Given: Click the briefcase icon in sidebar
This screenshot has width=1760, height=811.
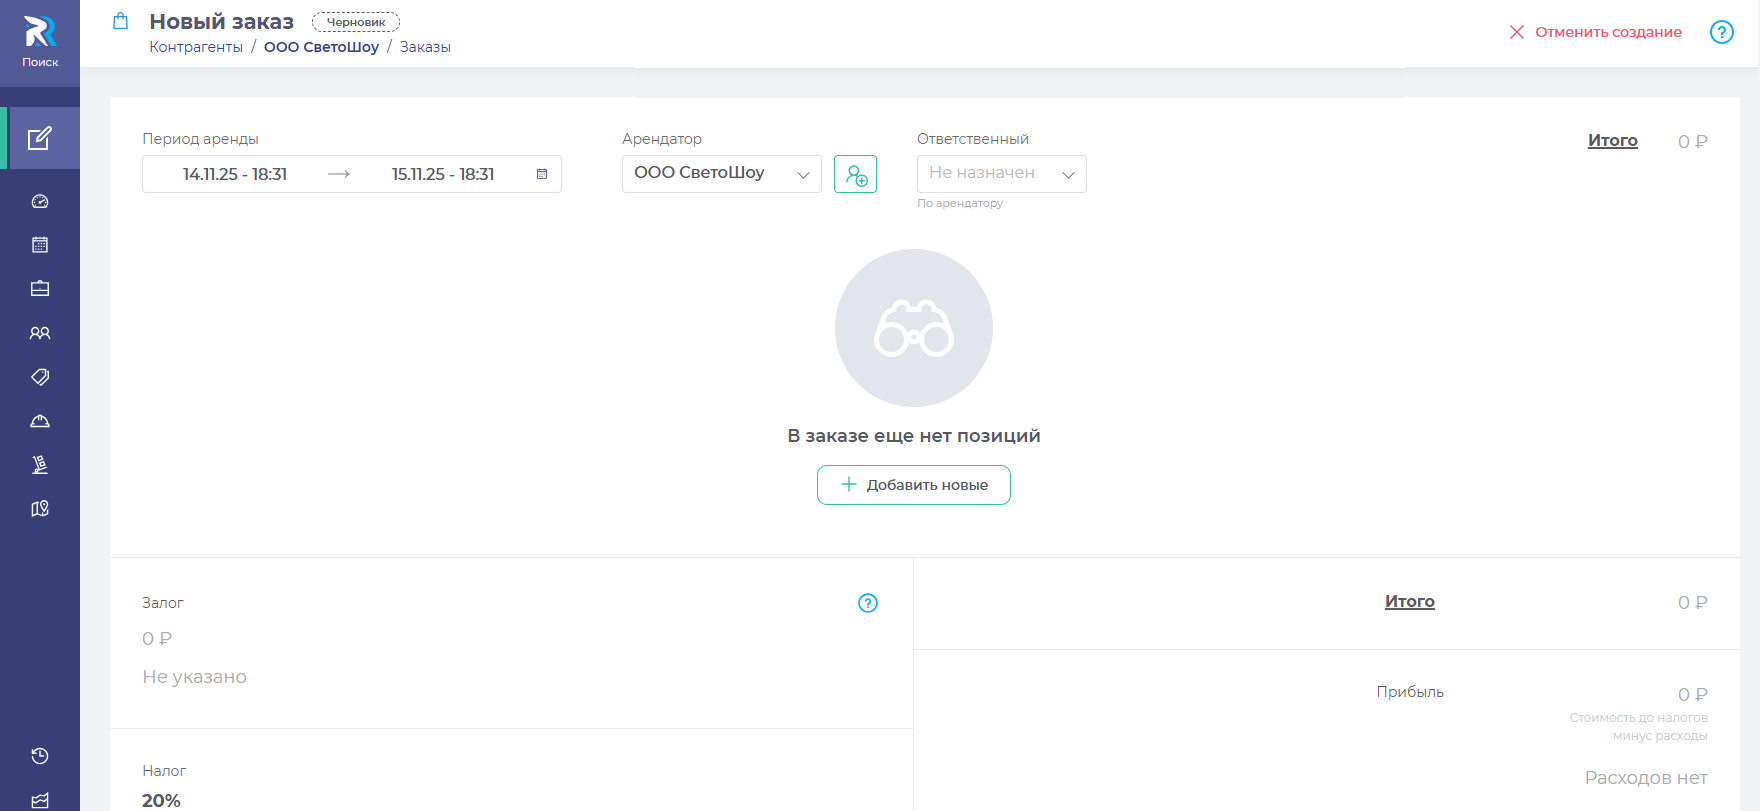Looking at the screenshot, I should (40, 289).
